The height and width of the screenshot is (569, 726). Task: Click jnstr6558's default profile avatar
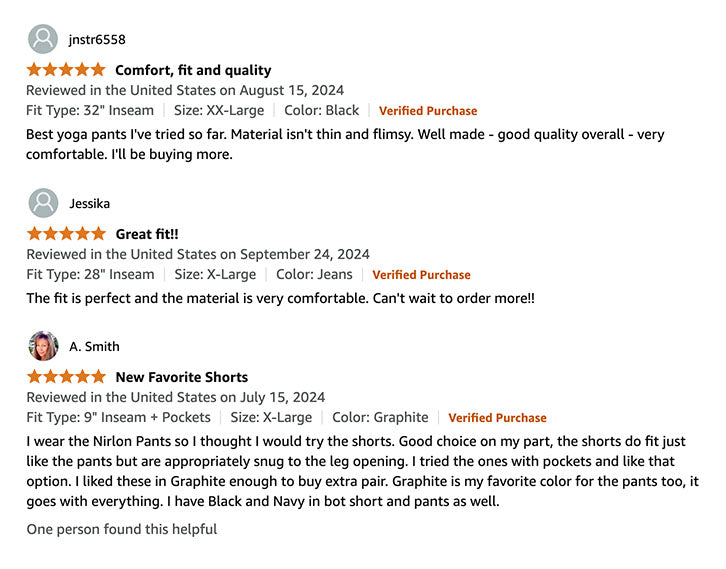point(43,39)
